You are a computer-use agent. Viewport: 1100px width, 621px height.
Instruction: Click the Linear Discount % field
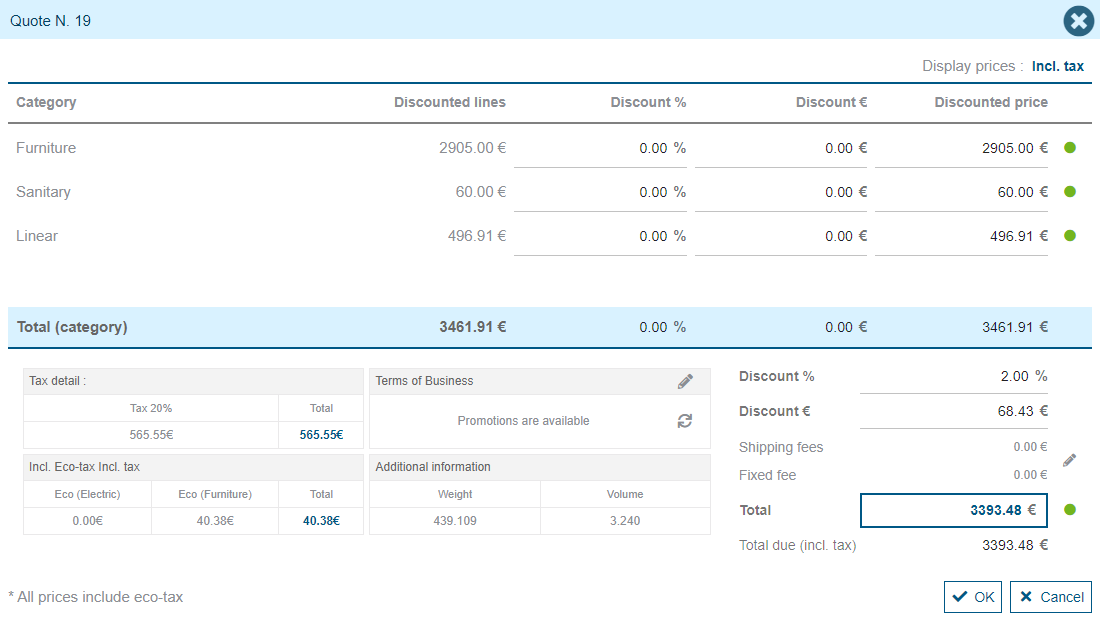pyautogui.click(x=600, y=236)
